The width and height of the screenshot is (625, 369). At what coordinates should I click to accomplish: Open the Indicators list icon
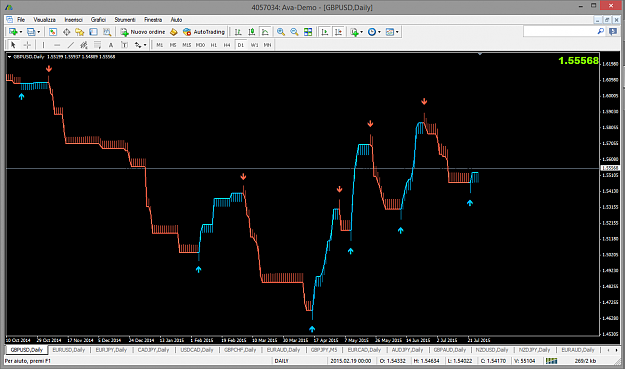coord(354,32)
